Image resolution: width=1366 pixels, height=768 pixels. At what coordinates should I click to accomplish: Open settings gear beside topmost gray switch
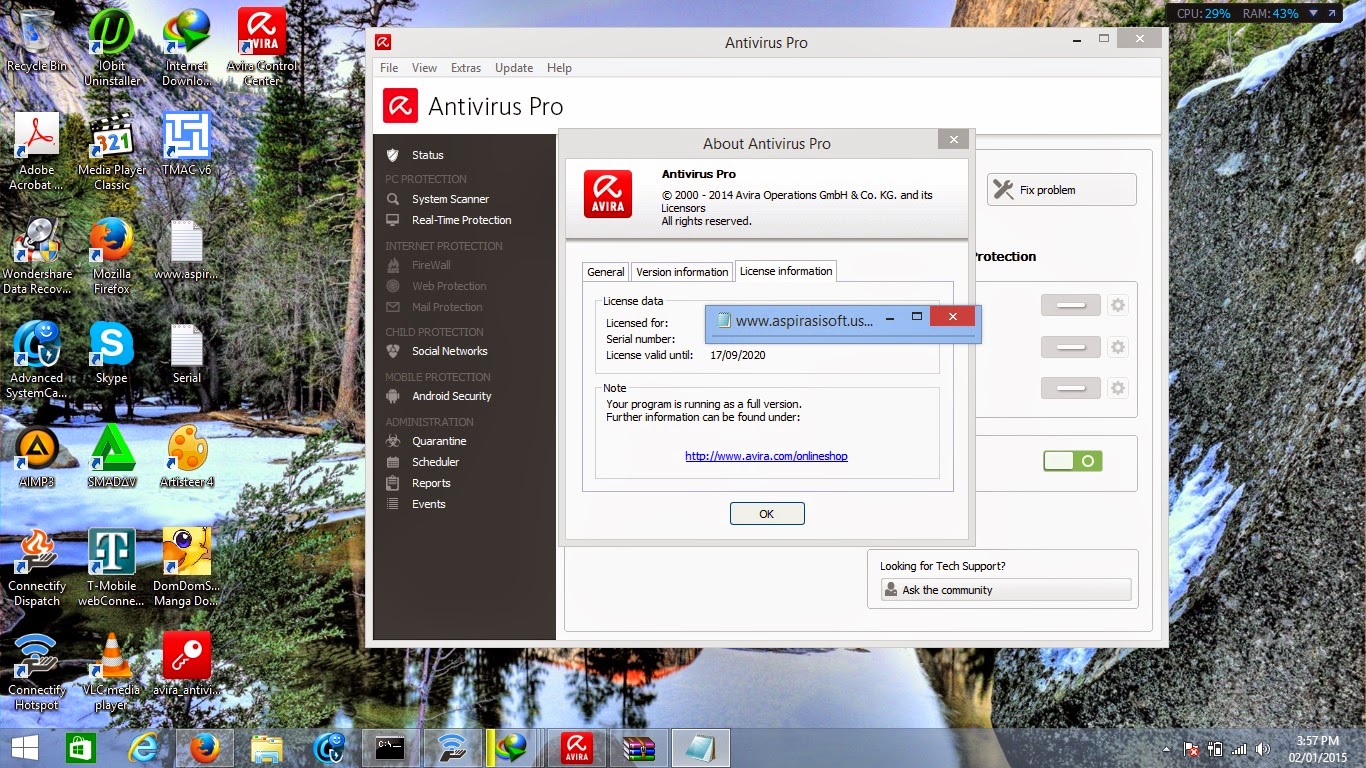(1118, 305)
